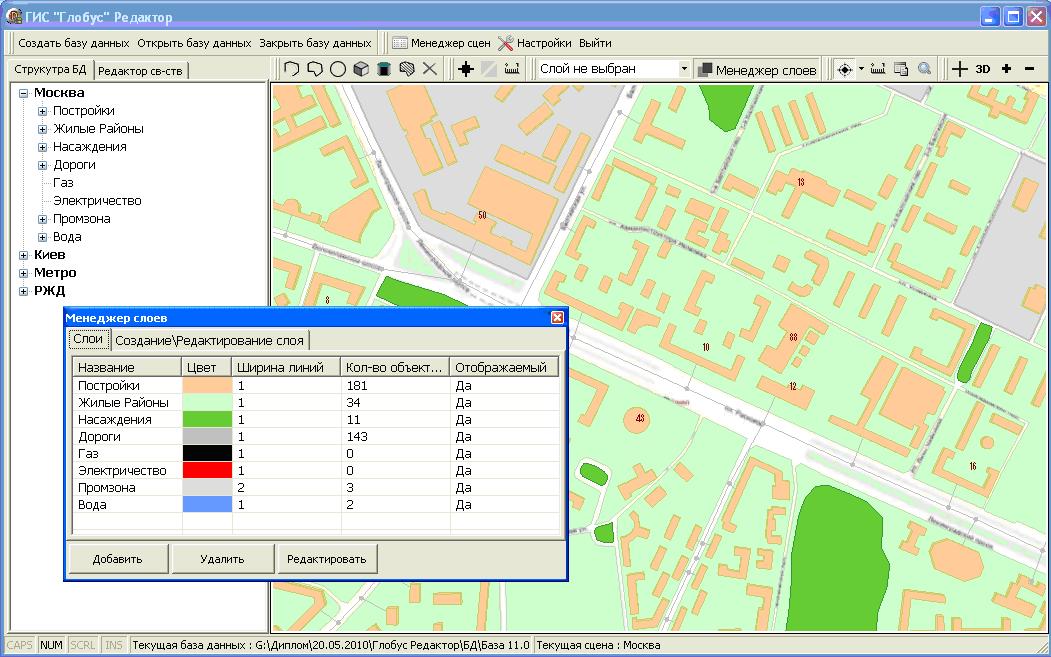Switch to 3D view mode
1051x657 pixels.
coord(983,69)
